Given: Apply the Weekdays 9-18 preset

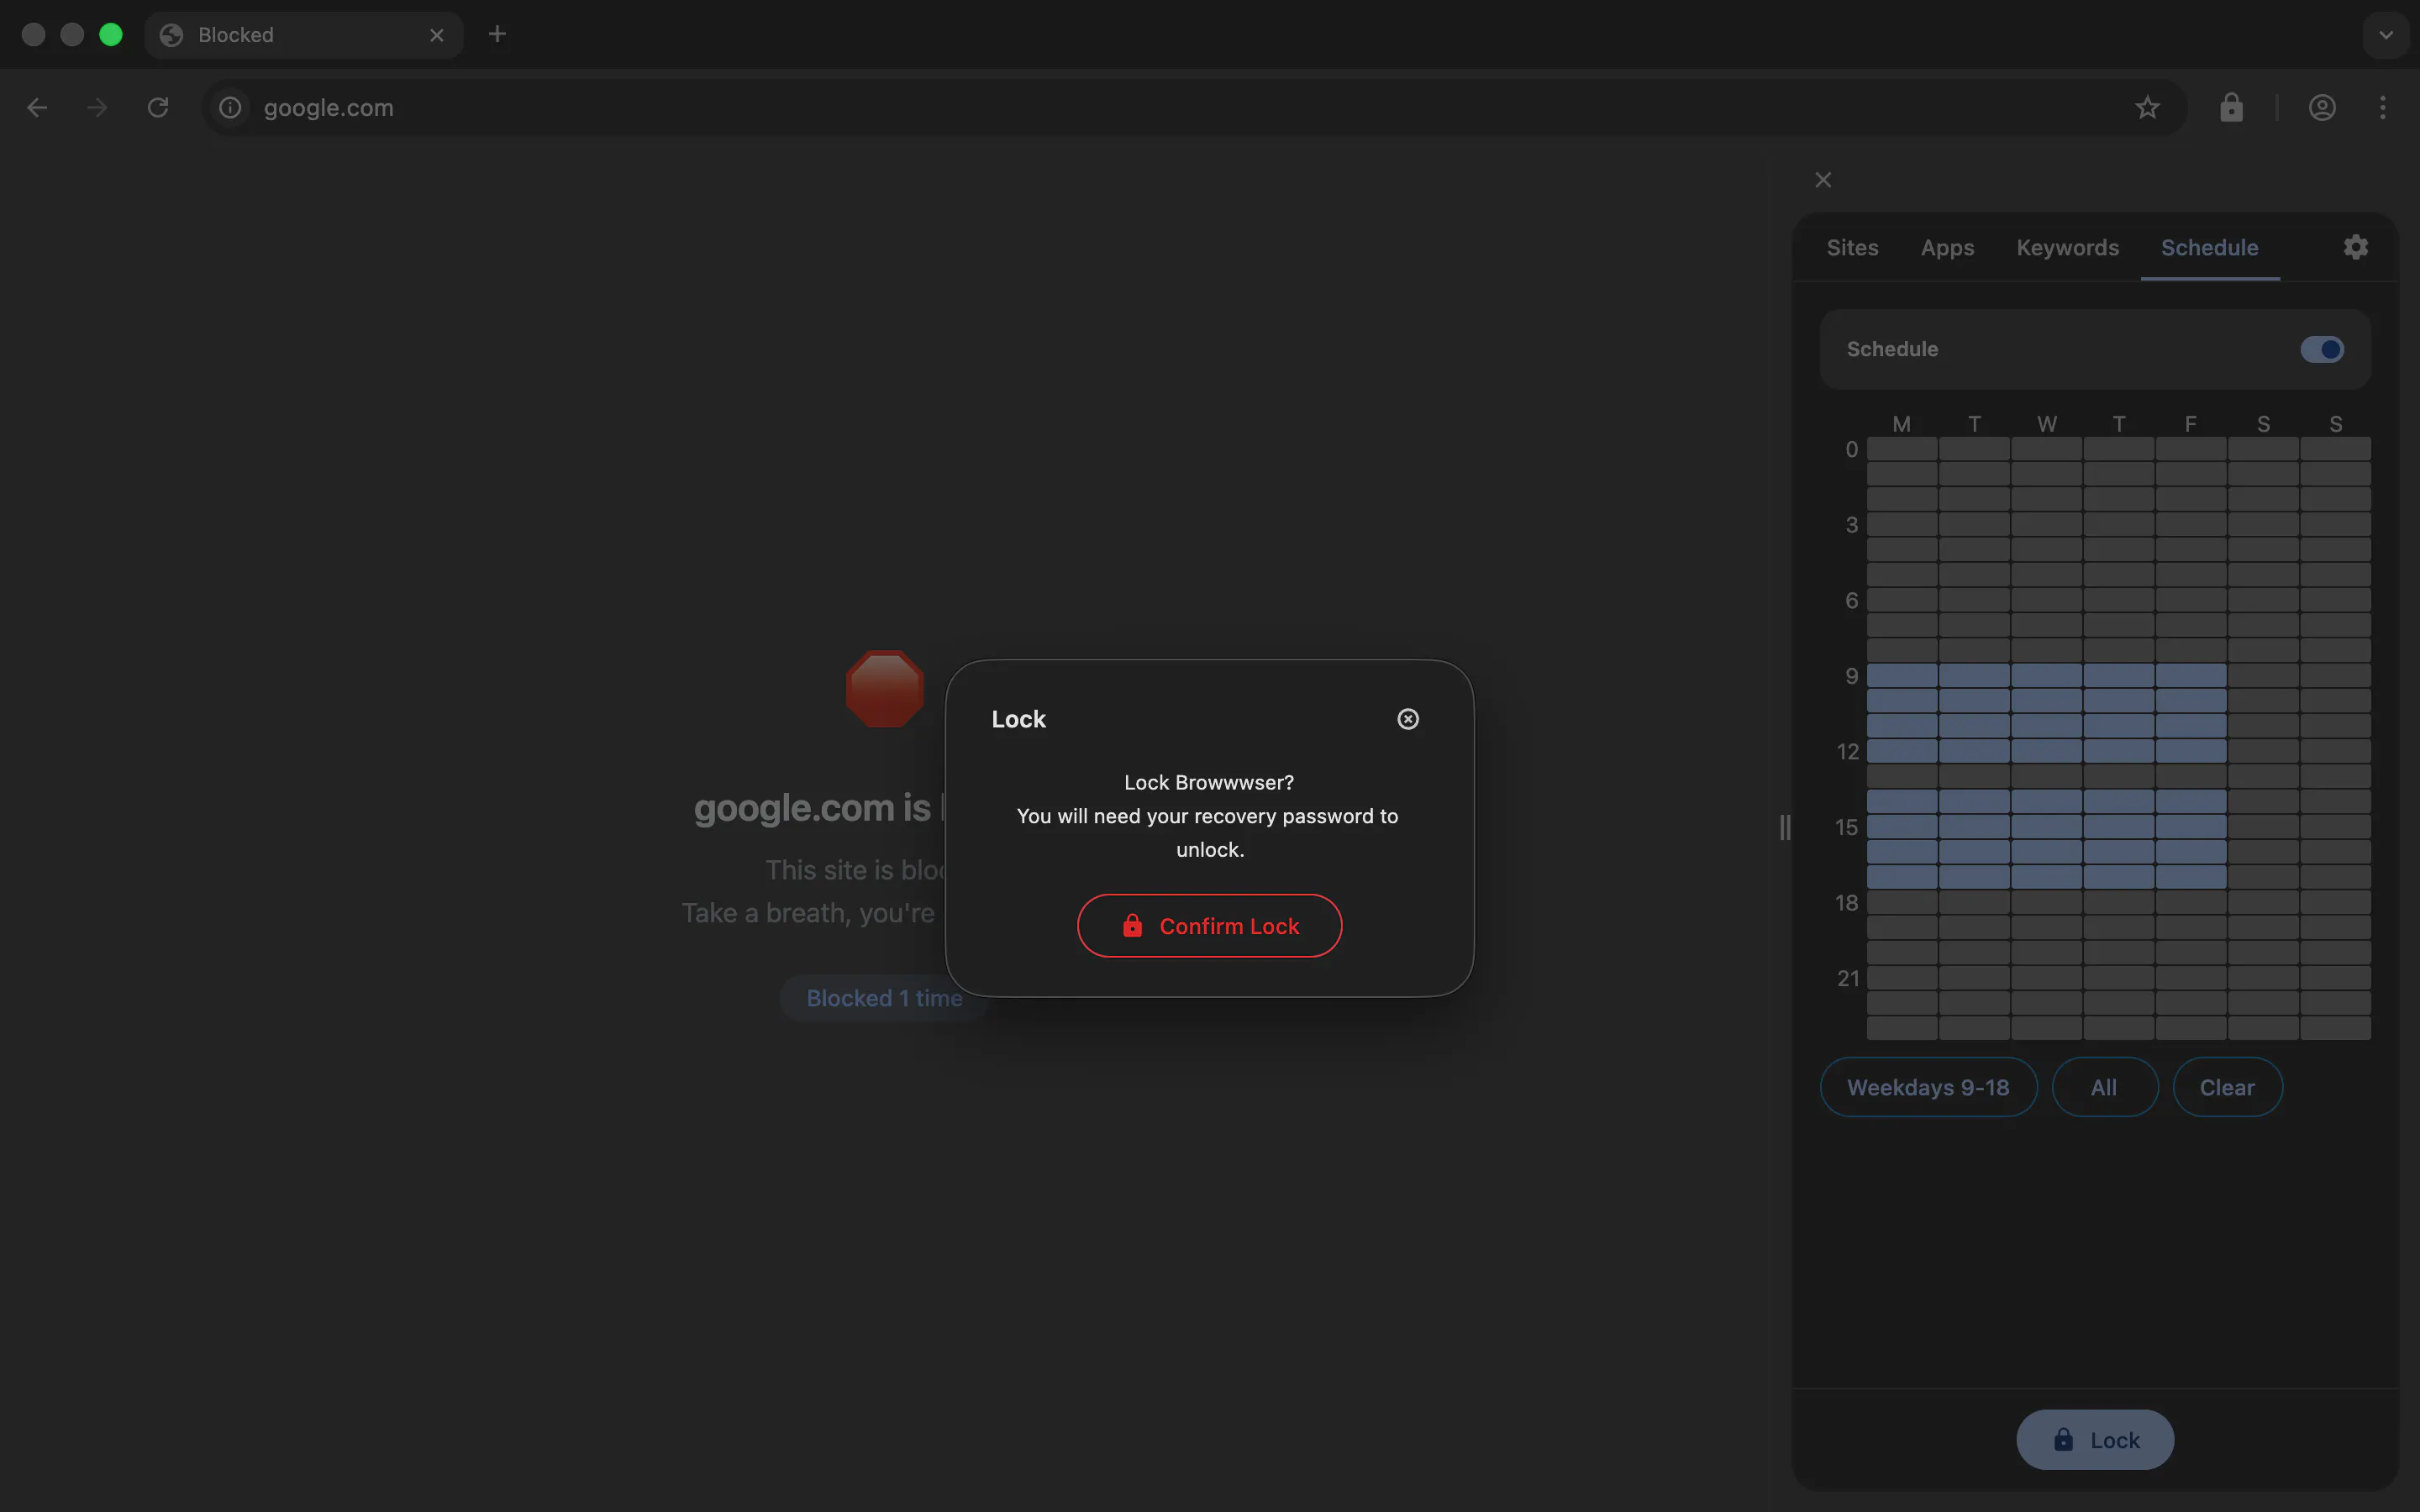Looking at the screenshot, I should coord(1928,1087).
